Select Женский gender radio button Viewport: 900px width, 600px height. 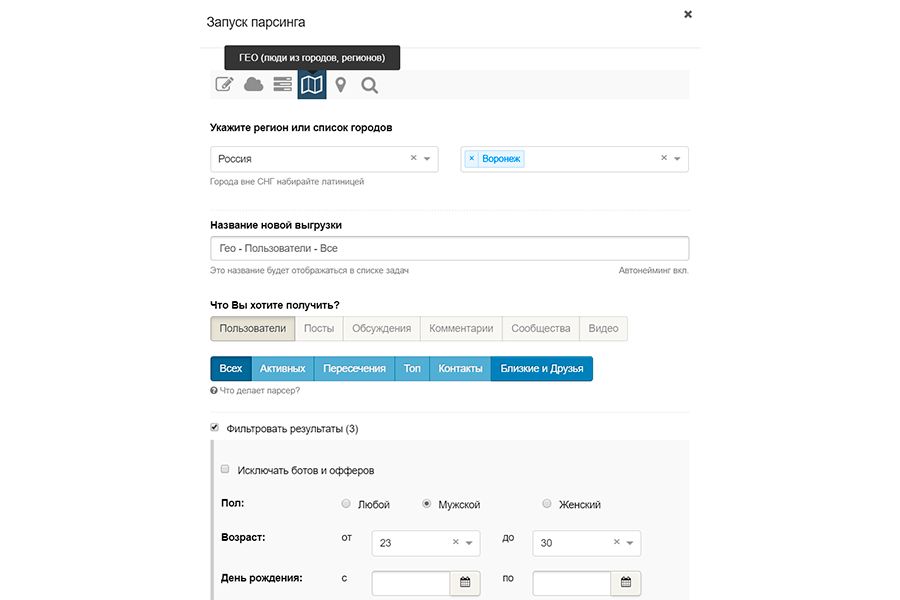coord(546,504)
